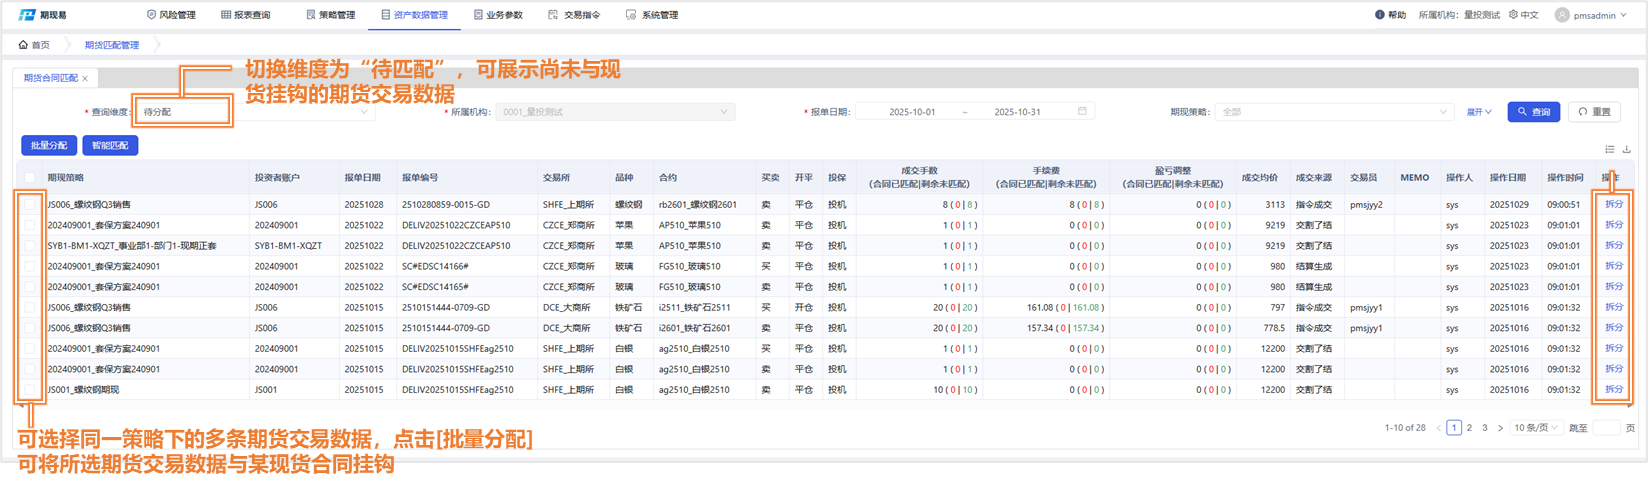
Task: Open the 风险管理 menu
Action: point(171,15)
